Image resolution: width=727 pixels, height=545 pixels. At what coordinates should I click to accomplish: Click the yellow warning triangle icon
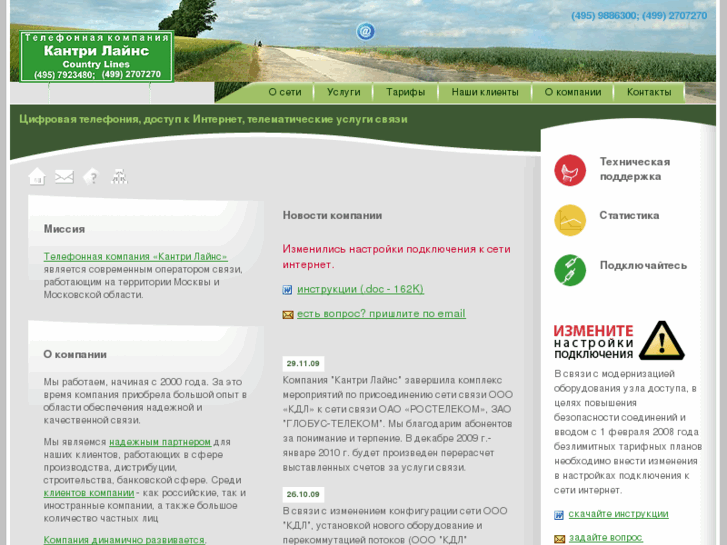click(661, 341)
